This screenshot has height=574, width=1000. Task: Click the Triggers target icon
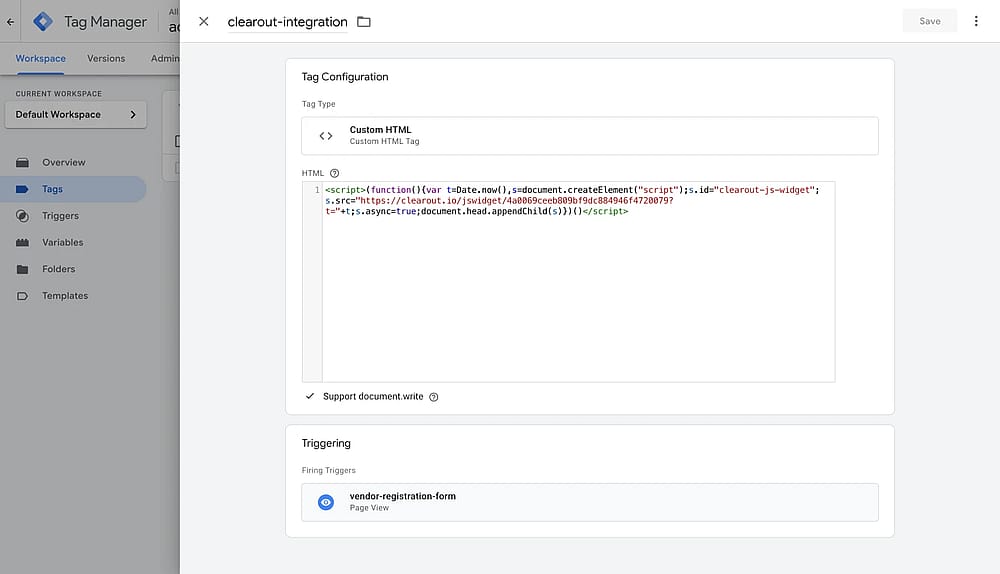22,216
